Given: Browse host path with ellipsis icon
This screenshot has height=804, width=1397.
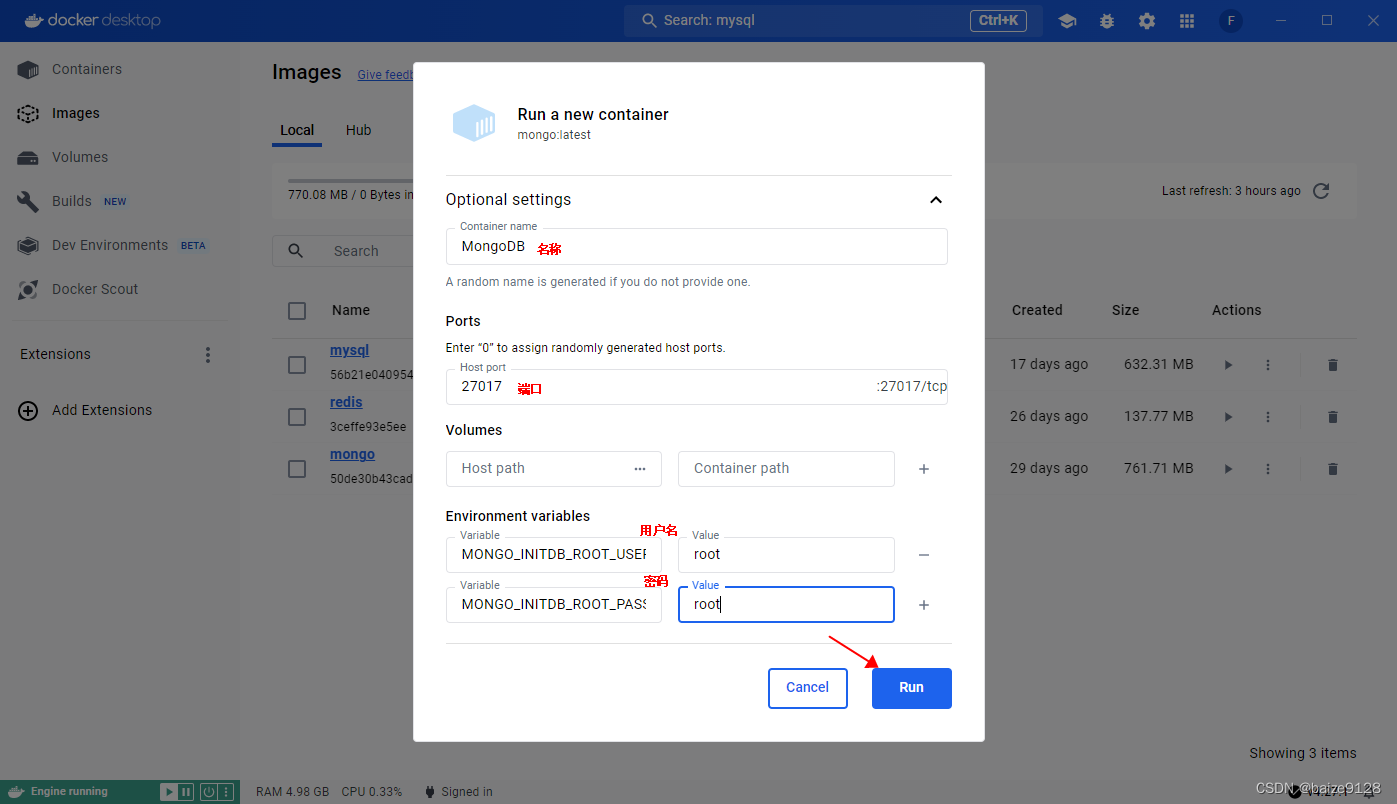Looking at the screenshot, I should click(640, 468).
